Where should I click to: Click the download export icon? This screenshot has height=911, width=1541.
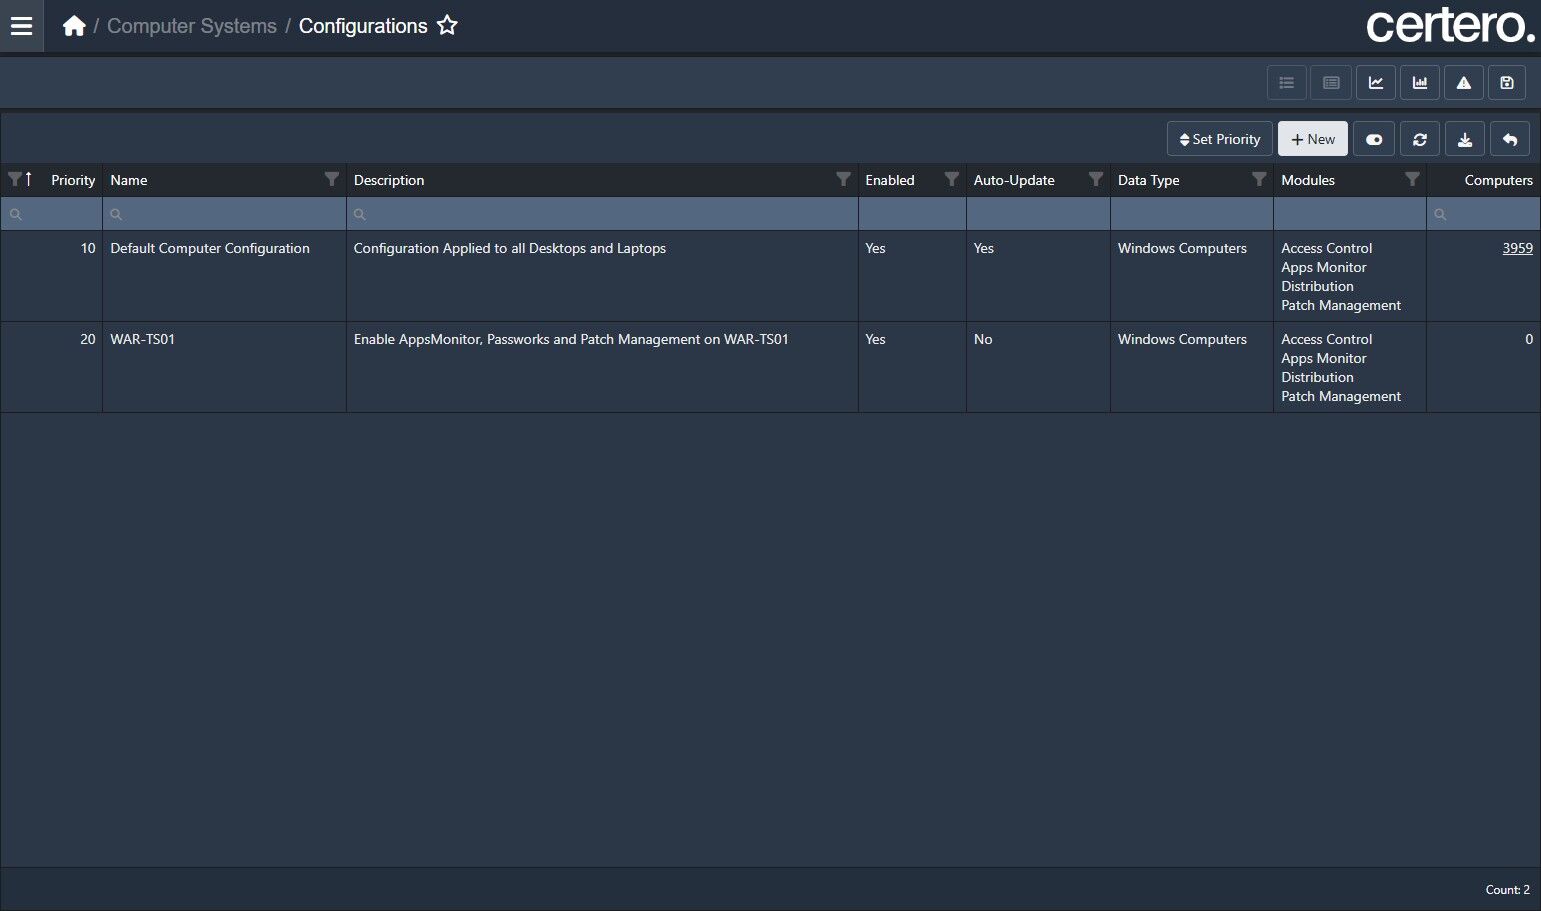point(1465,139)
